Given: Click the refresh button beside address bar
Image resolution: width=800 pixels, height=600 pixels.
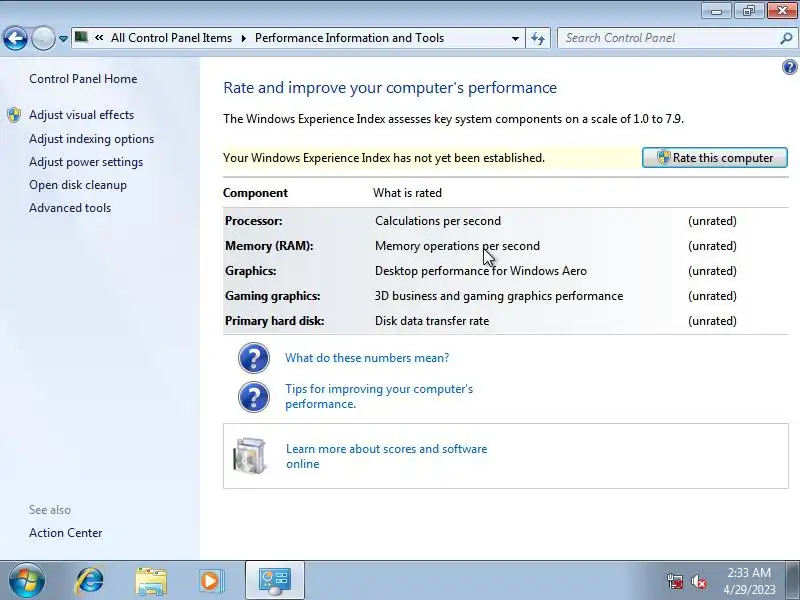Looking at the screenshot, I should coord(538,38).
